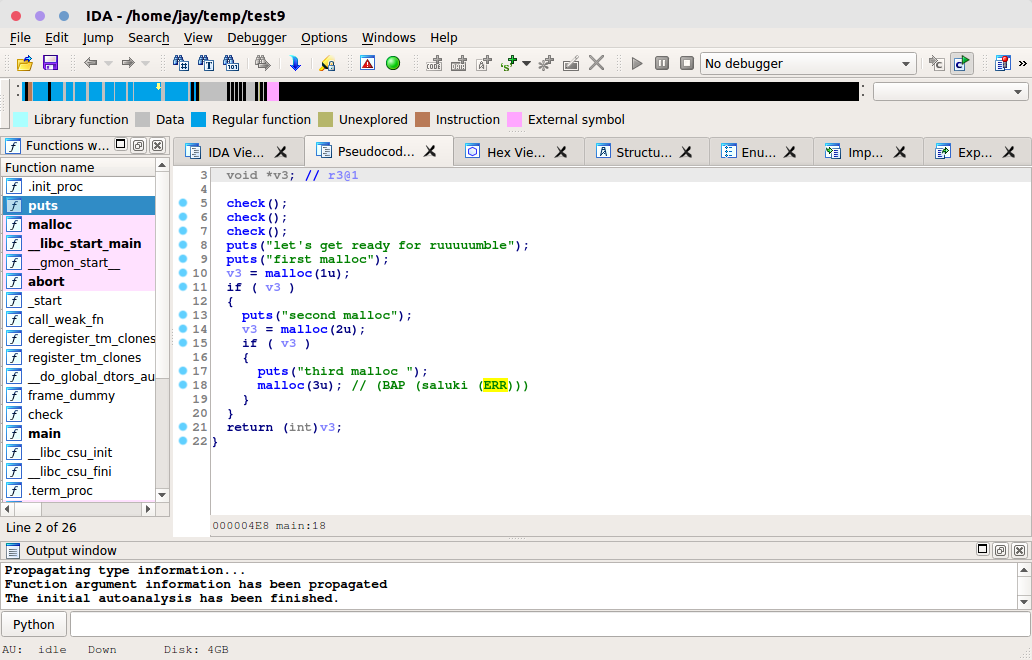This screenshot has height=660, width=1032.
Task: Stop the debugger process
Action: [x=686, y=63]
